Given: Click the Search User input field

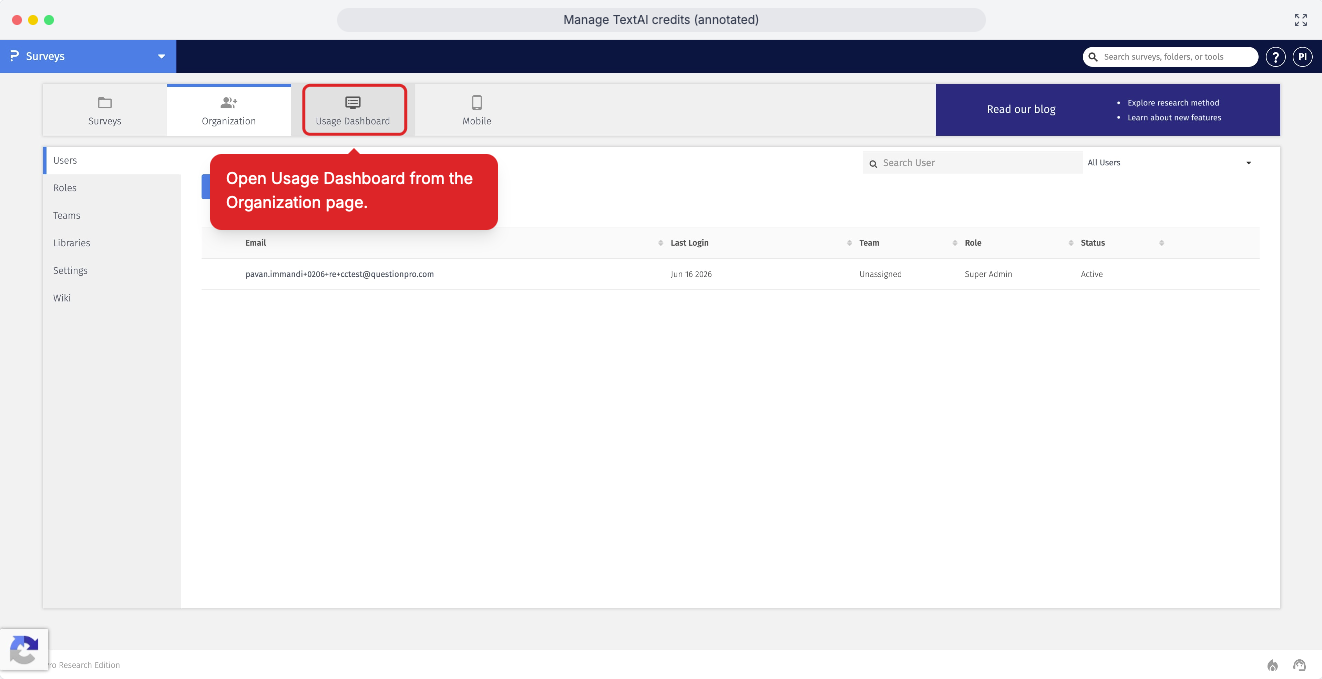Looking at the screenshot, I should click(972, 162).
